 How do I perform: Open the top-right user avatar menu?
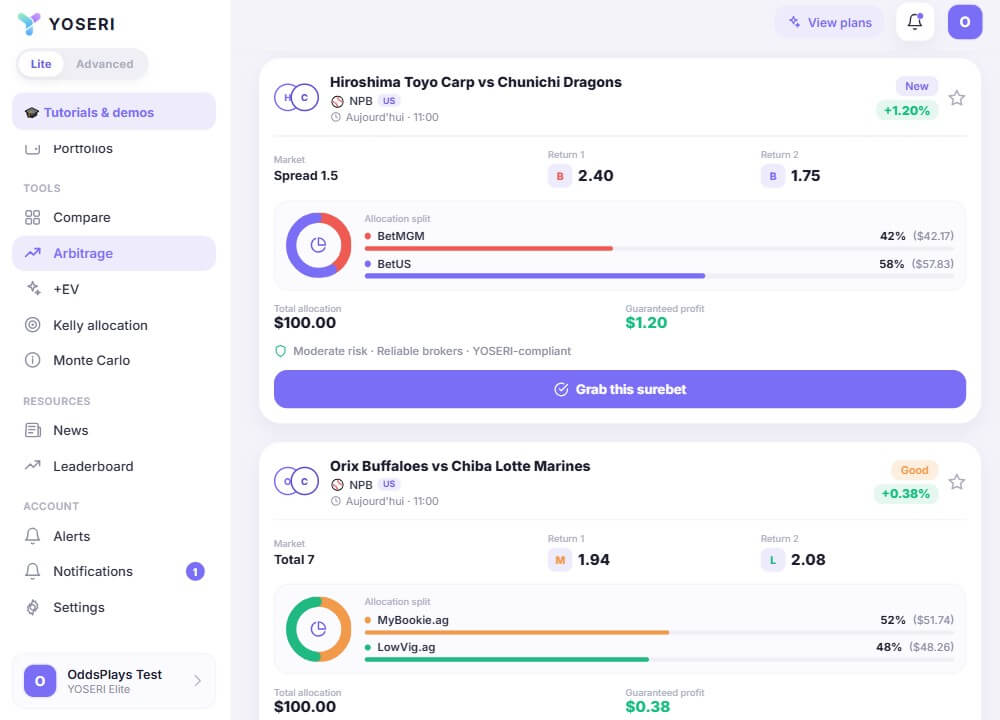tap(965, 22)
